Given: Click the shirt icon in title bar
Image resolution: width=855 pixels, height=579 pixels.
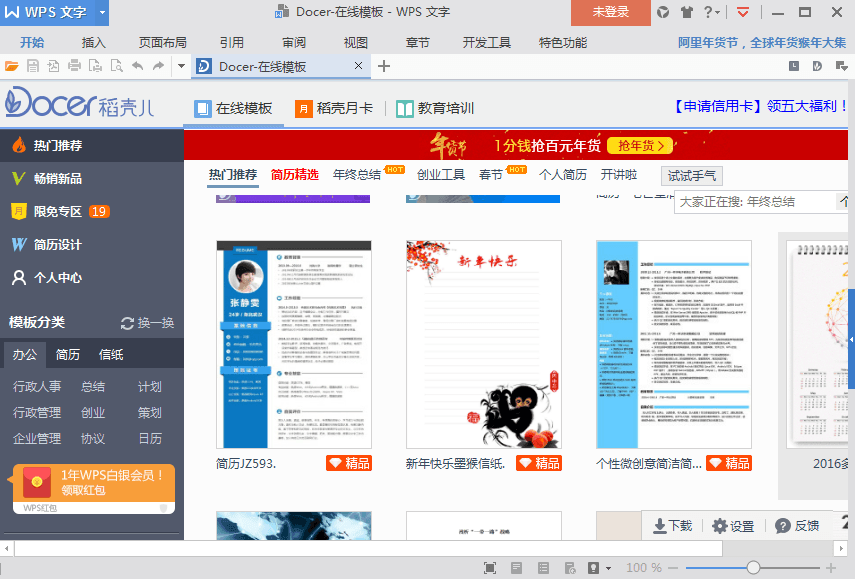Looking at the screenshot, I should coord(687,12).
